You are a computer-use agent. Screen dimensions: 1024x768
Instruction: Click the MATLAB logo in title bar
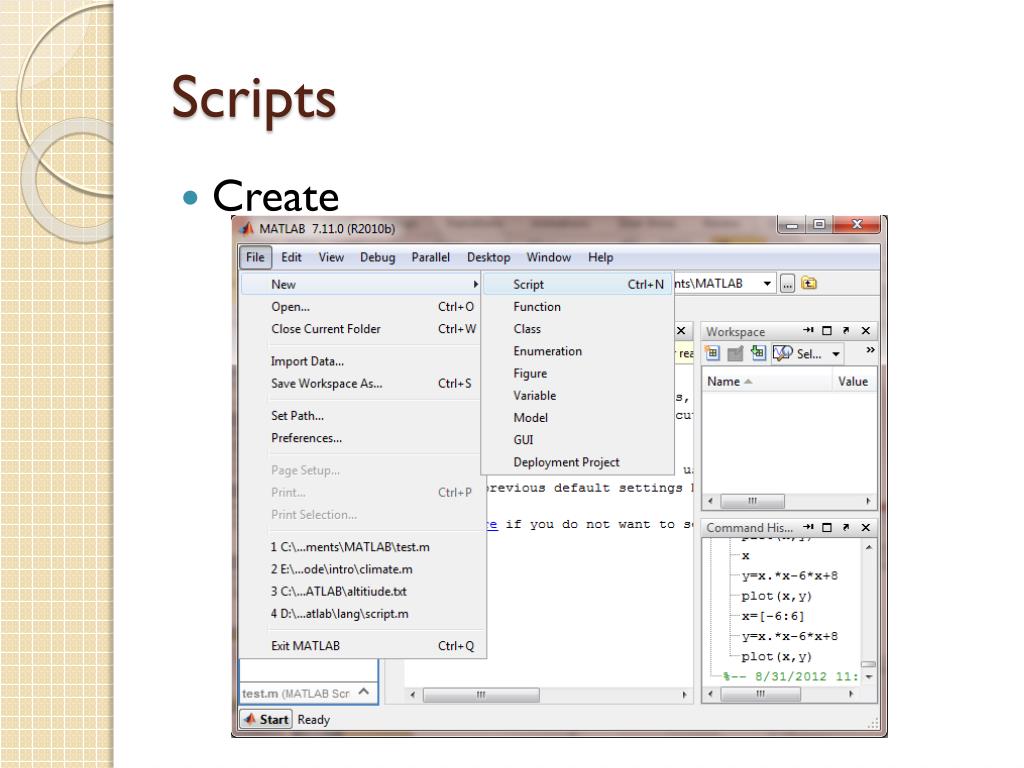247,229
